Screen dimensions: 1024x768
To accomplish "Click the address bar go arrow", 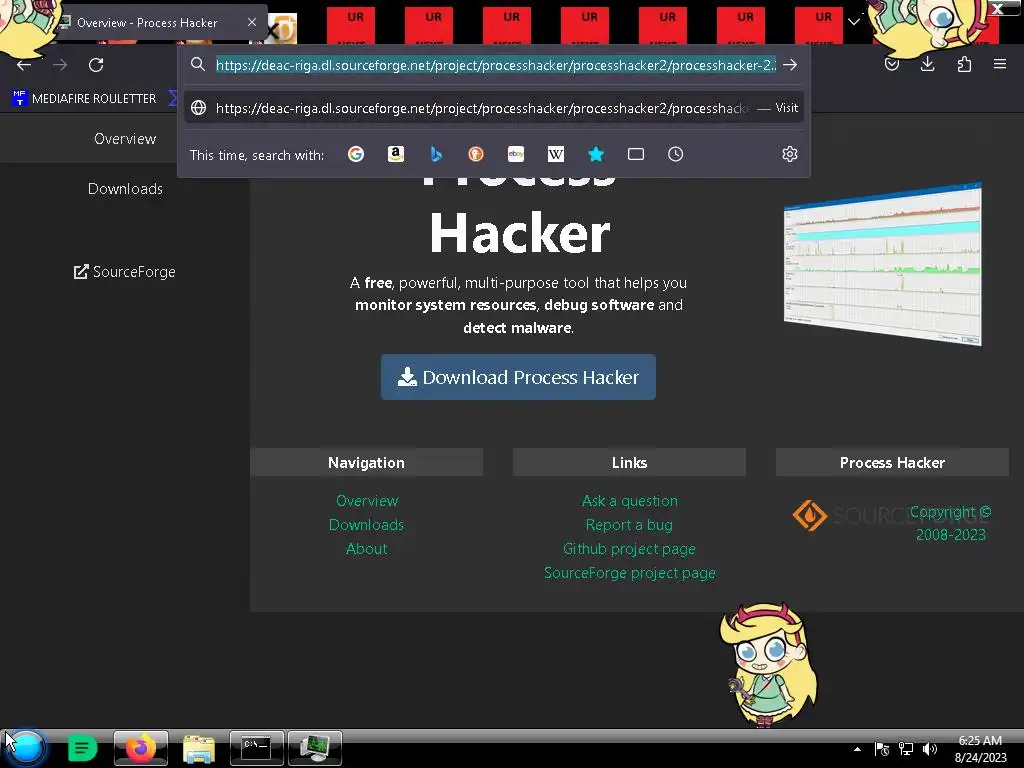I will click(790, 65).
